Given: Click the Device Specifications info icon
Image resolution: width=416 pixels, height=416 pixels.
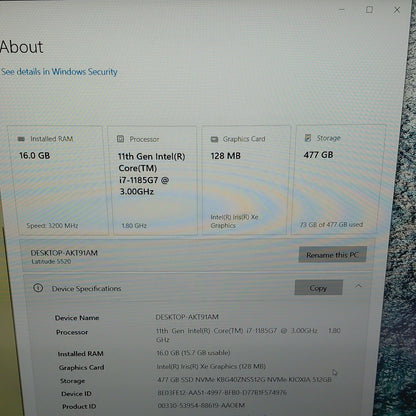Looking at the screenshot, I should pos(38,288).
